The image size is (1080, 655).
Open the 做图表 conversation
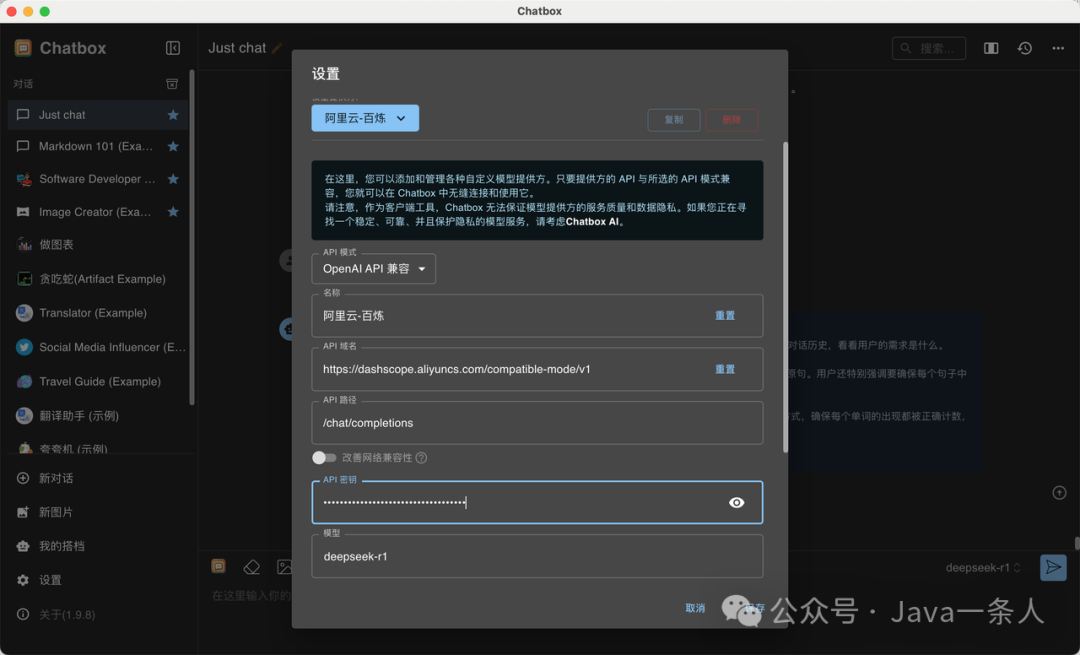click(97, 245)
